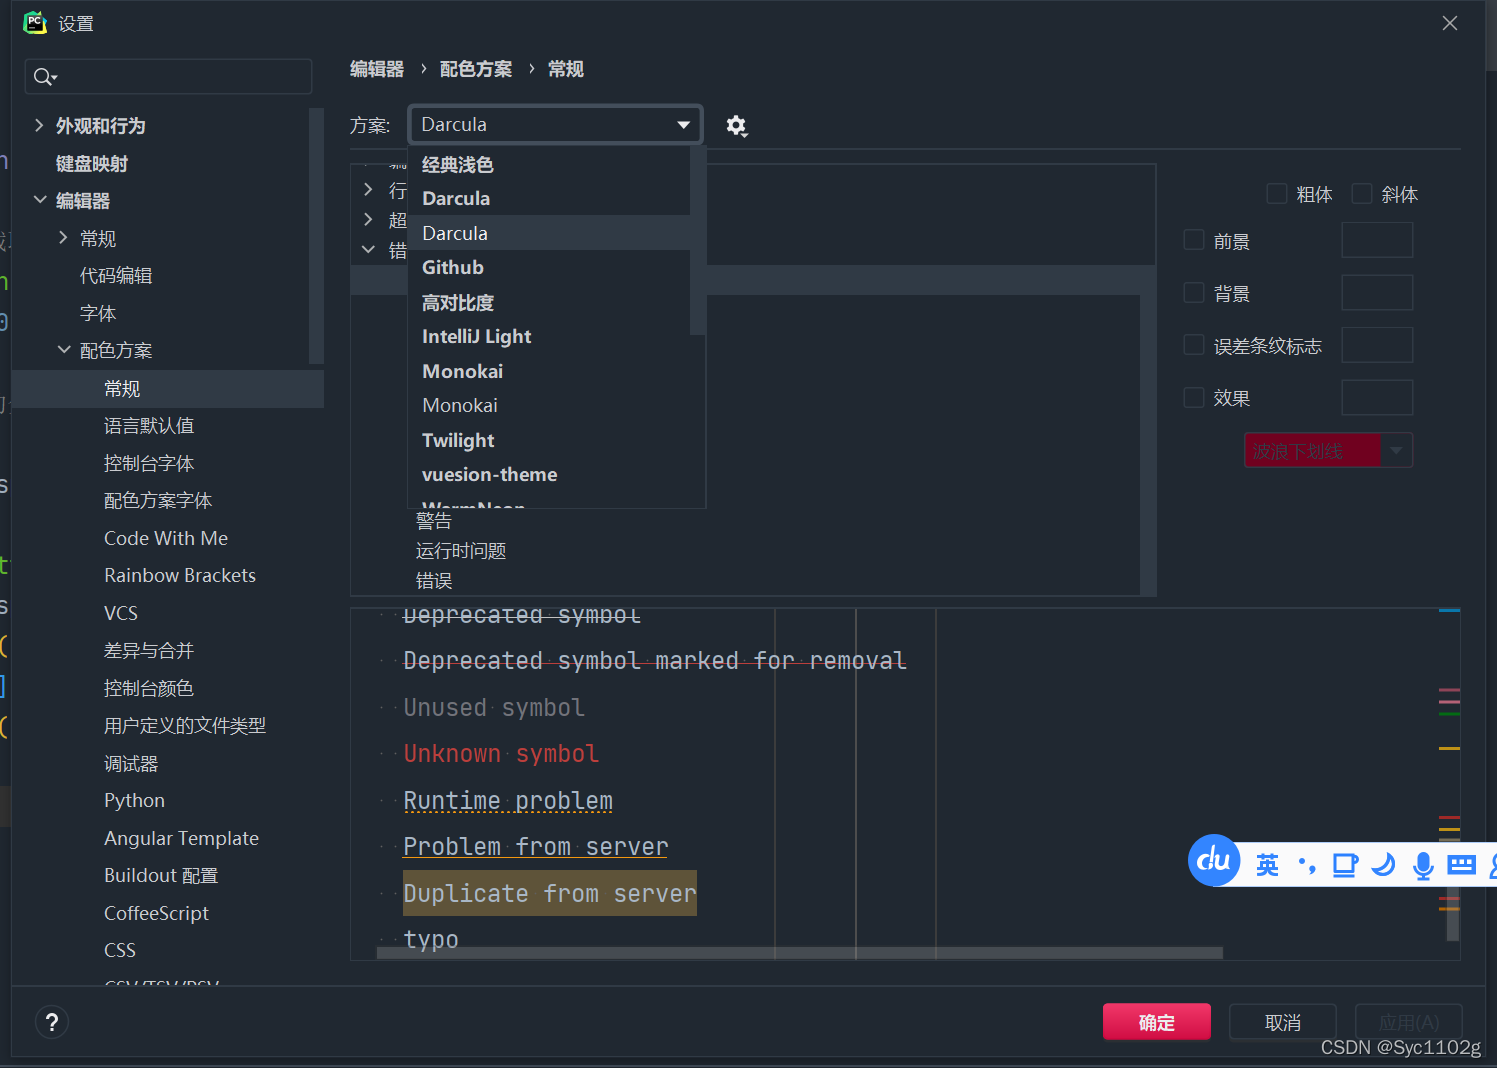Open Angular Template settings page

[x=181, y=838]
